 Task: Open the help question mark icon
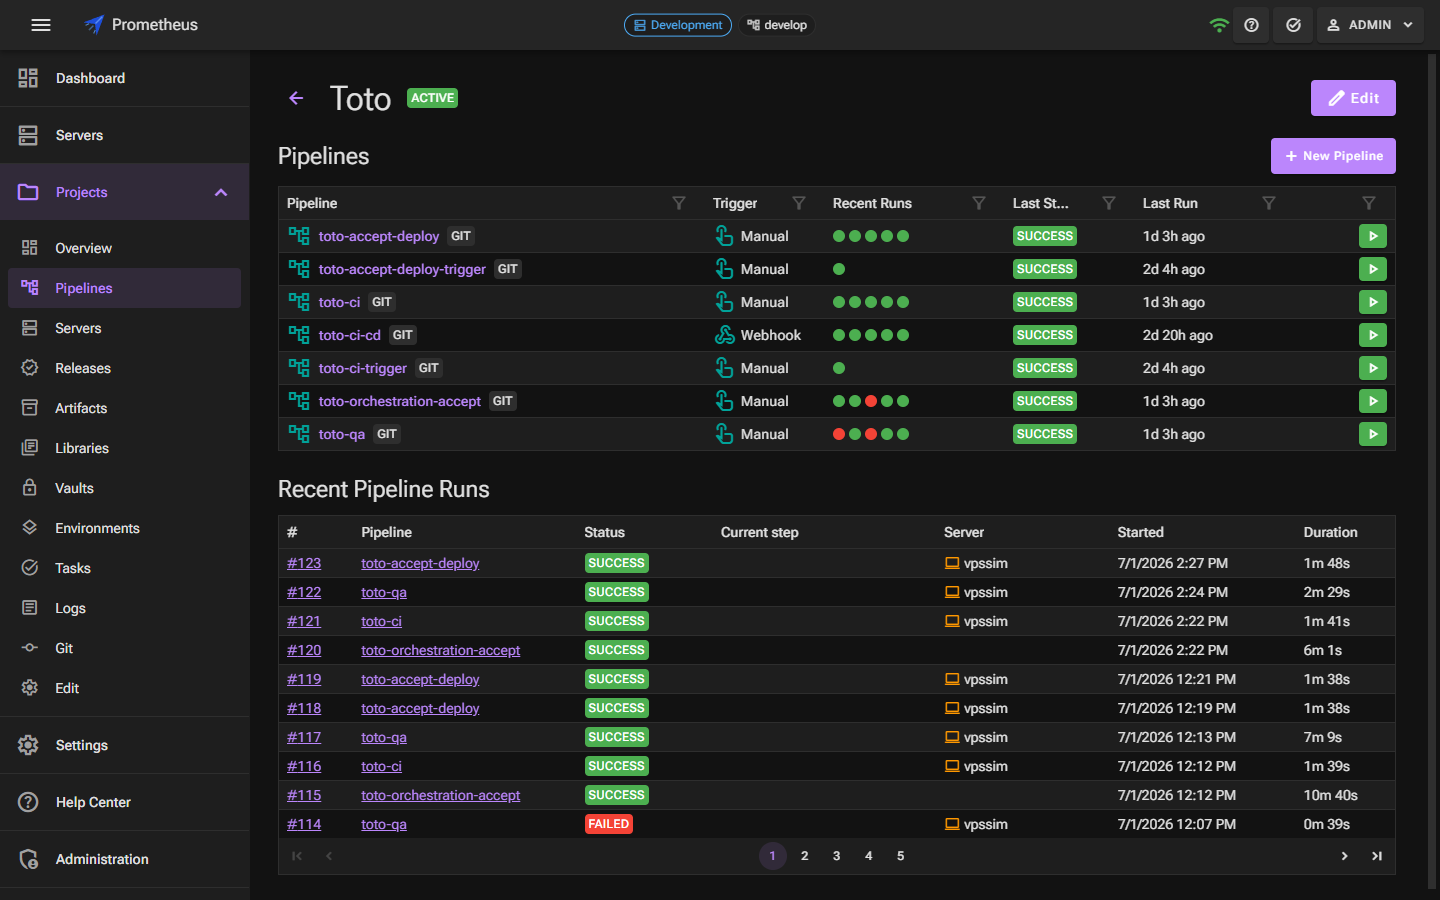[1251, 25]
